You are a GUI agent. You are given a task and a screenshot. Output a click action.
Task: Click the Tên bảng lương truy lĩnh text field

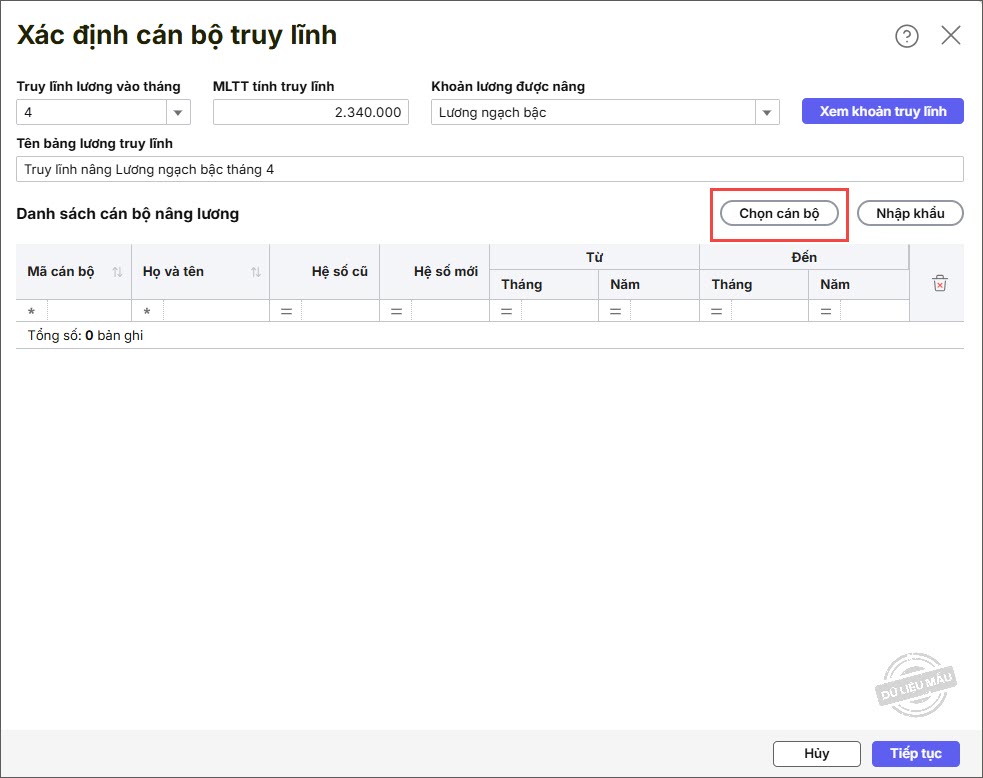(490, 169)
